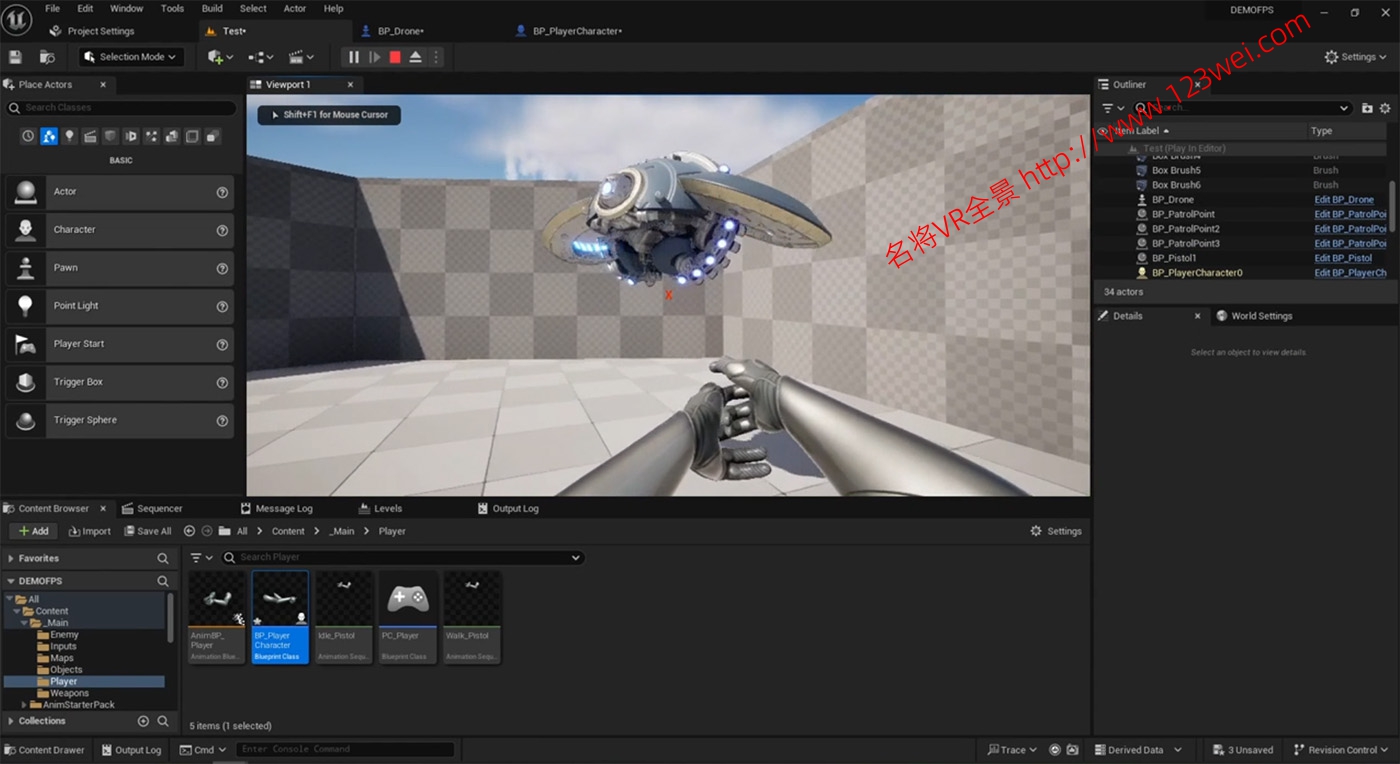Open the Selection Mode dropdown
The width and height of the screenshot is (1400, 764).
tap(131, 56)
